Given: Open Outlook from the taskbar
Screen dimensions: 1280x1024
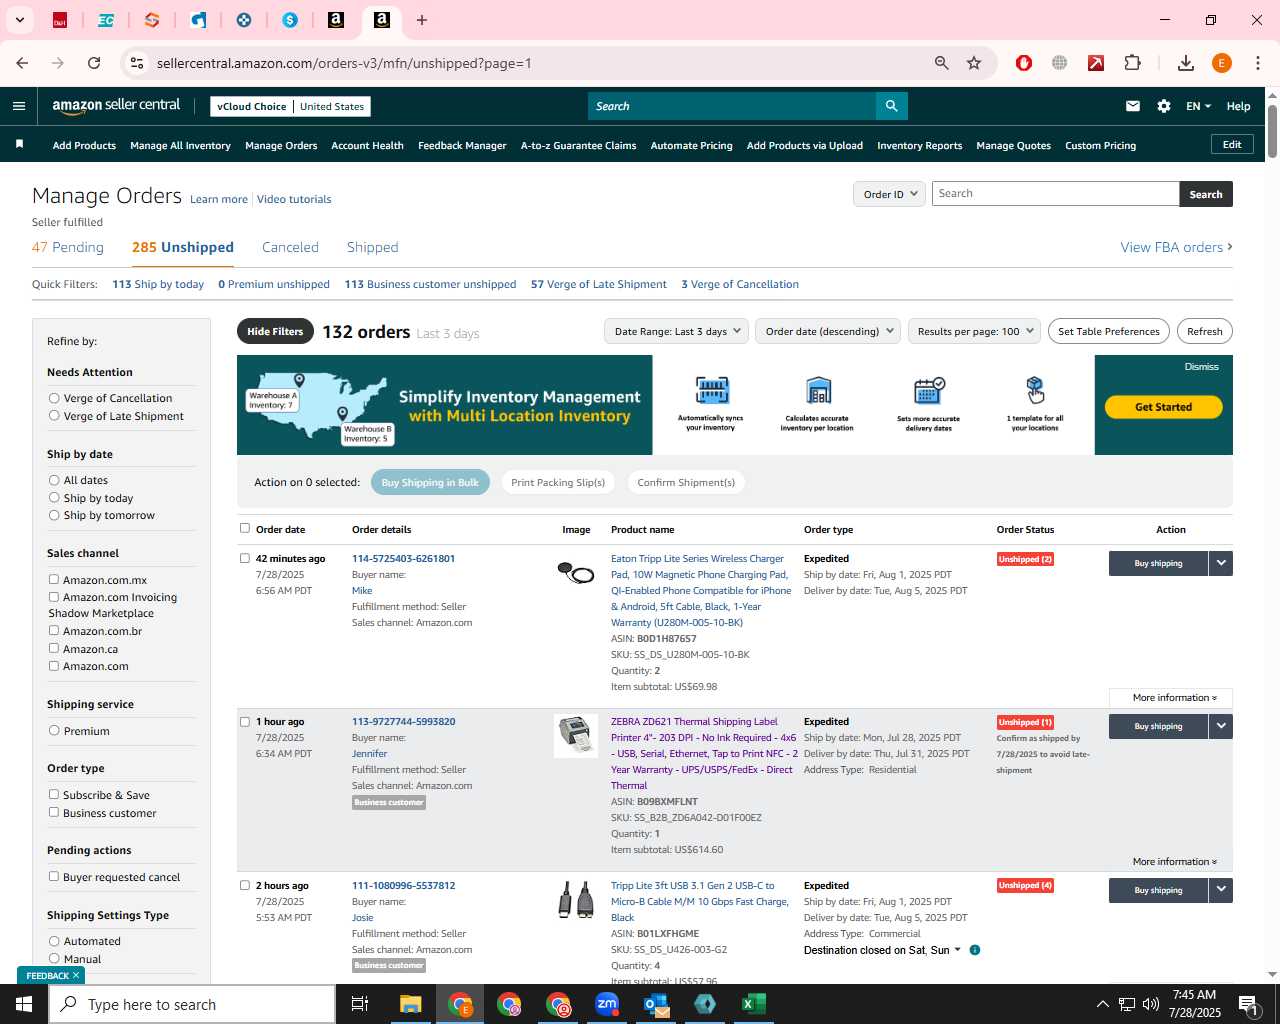Looking at the screenshot, I should click(x=656, y=1004).
